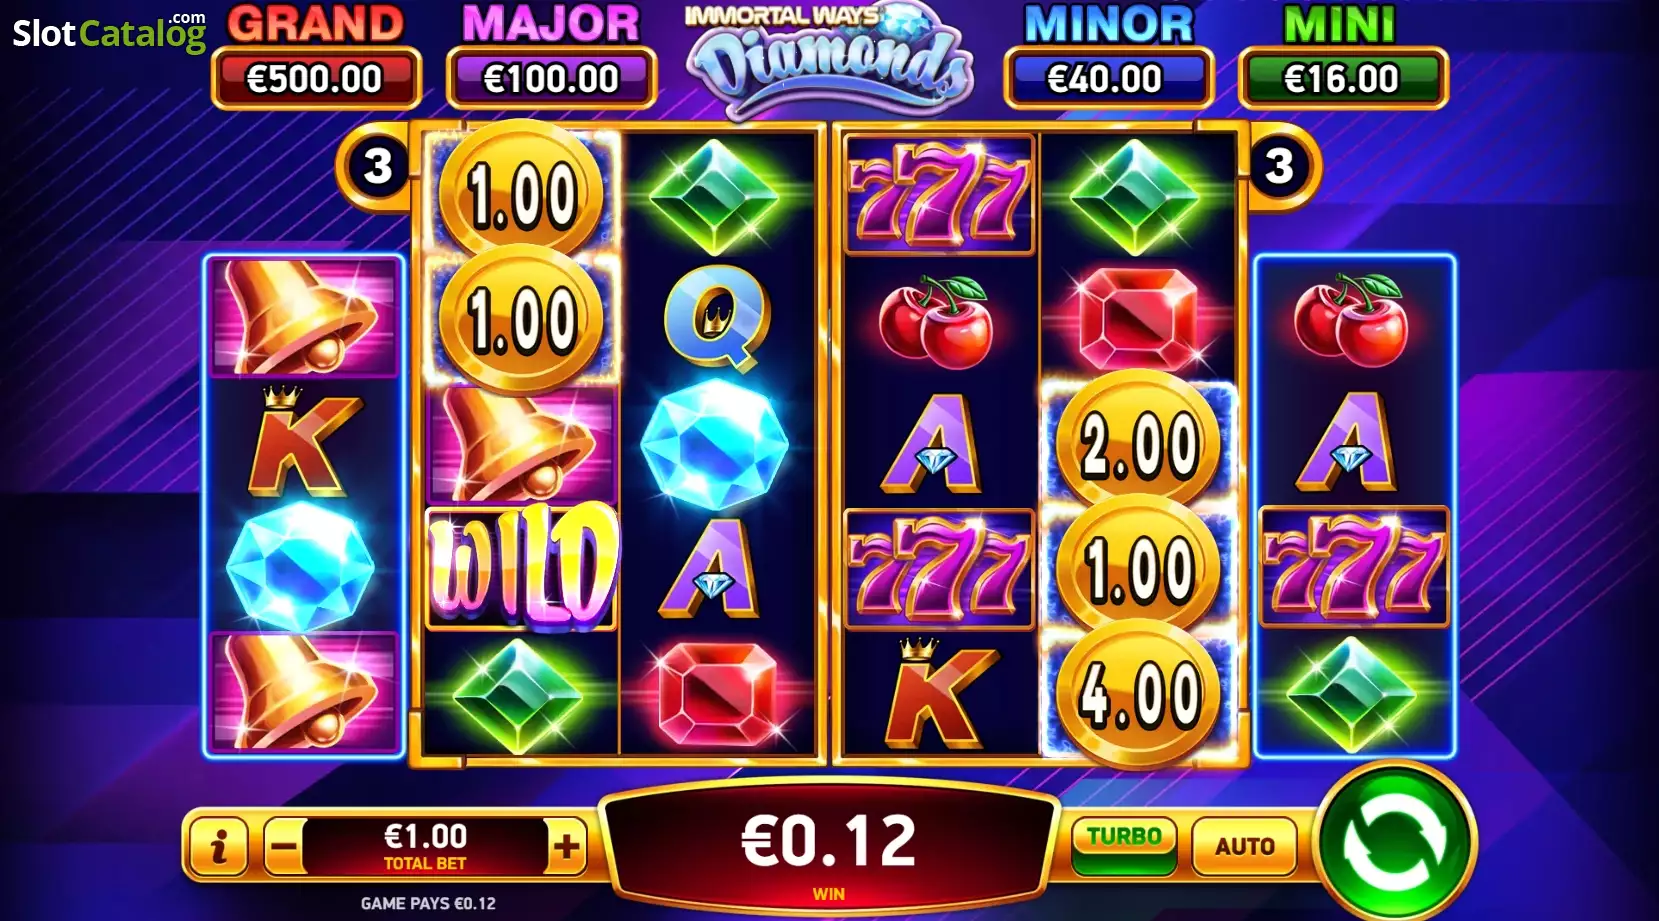This screenshot has height=921, width=1659.
Task: Click the MINI €16.00 jackpot display
Action: (1343, 57)
